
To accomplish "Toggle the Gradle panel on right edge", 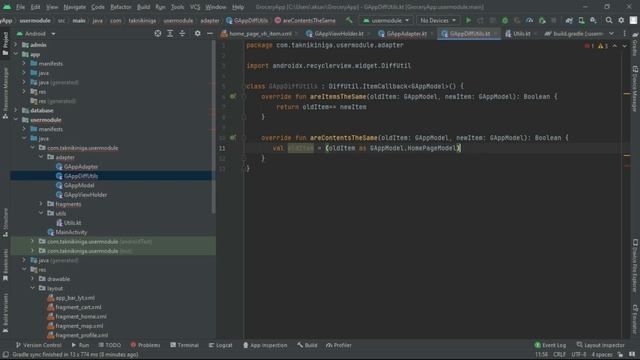I will point(635,44).
